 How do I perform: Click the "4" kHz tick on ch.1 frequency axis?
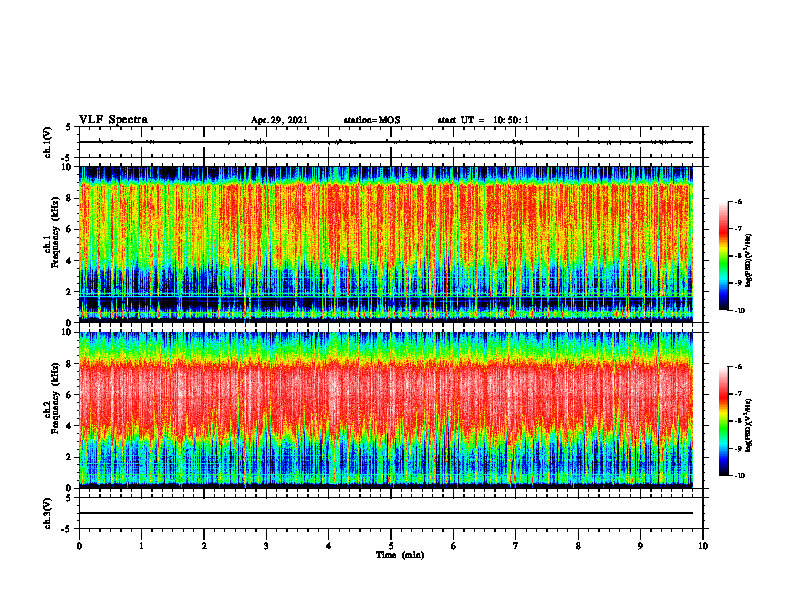(x=70, y=261)
